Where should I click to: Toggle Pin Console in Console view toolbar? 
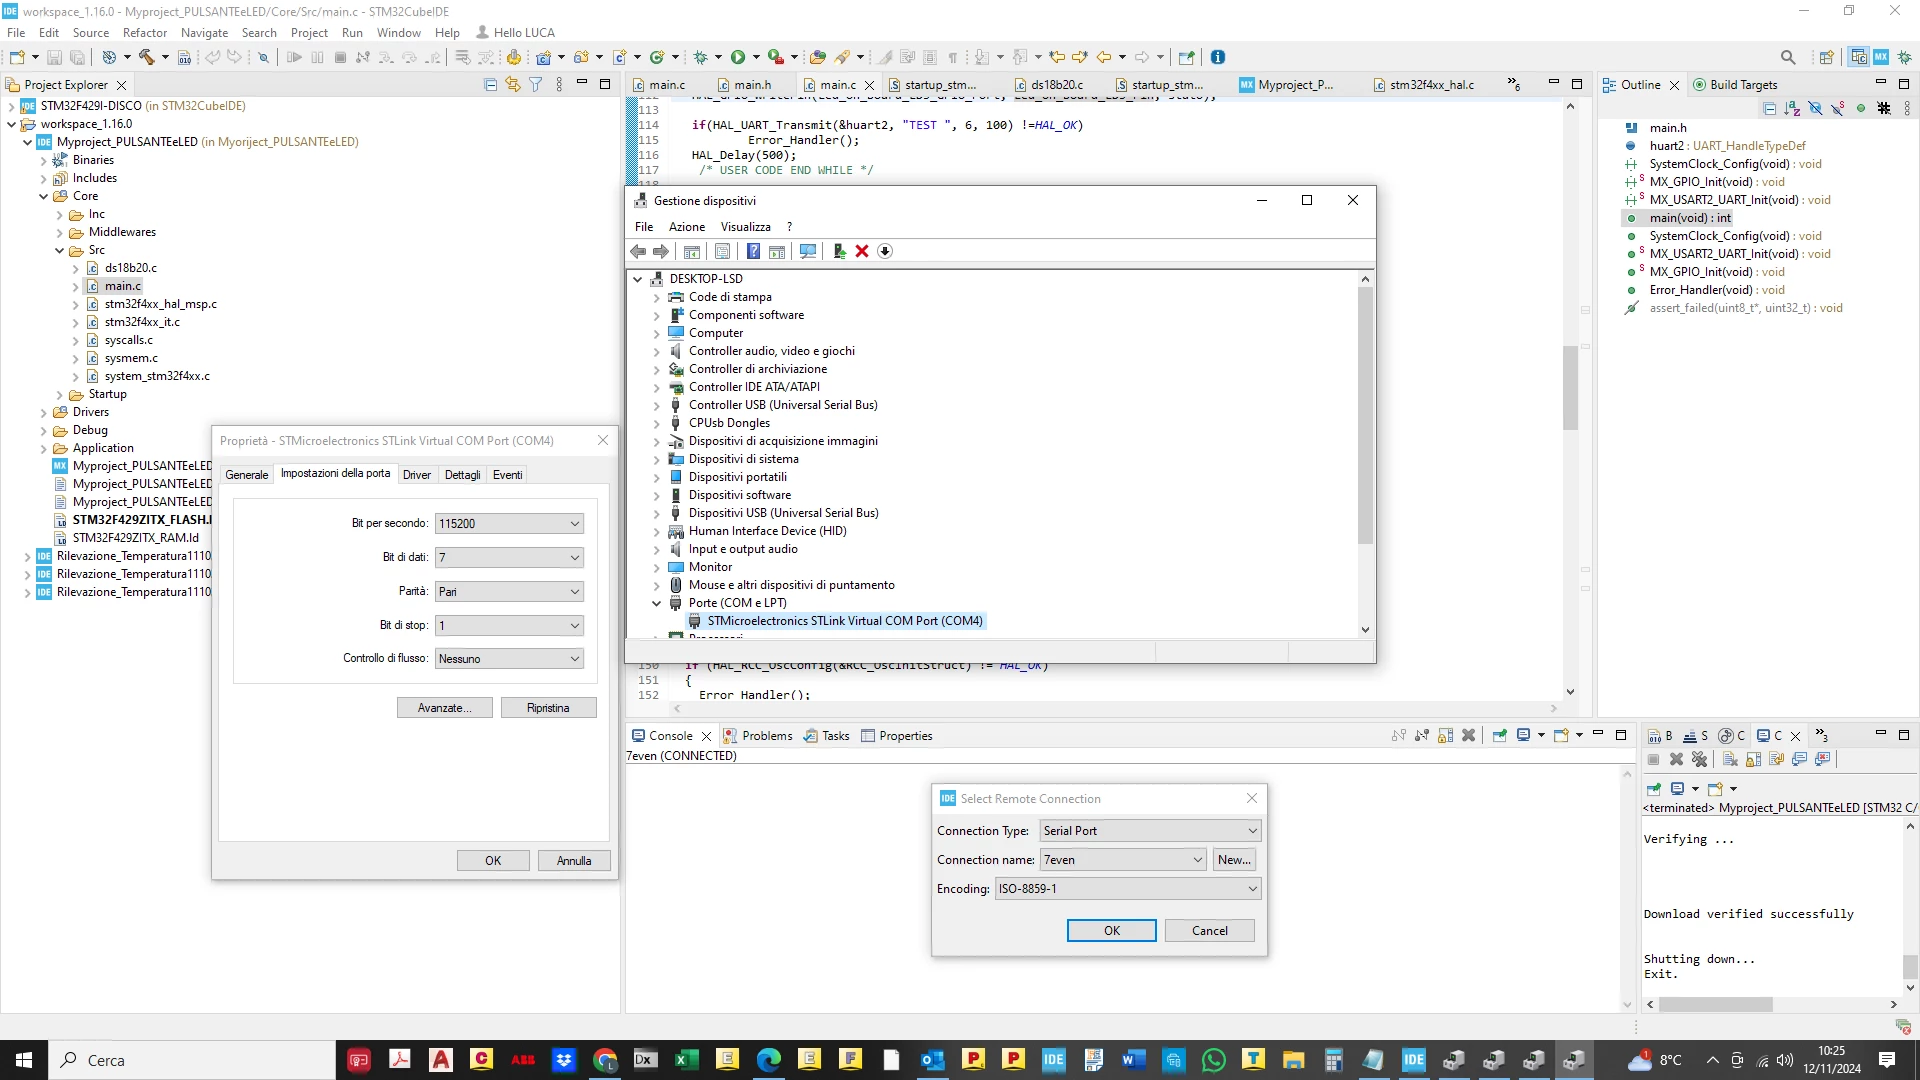pyautogui.click(x=1499, y=735)
